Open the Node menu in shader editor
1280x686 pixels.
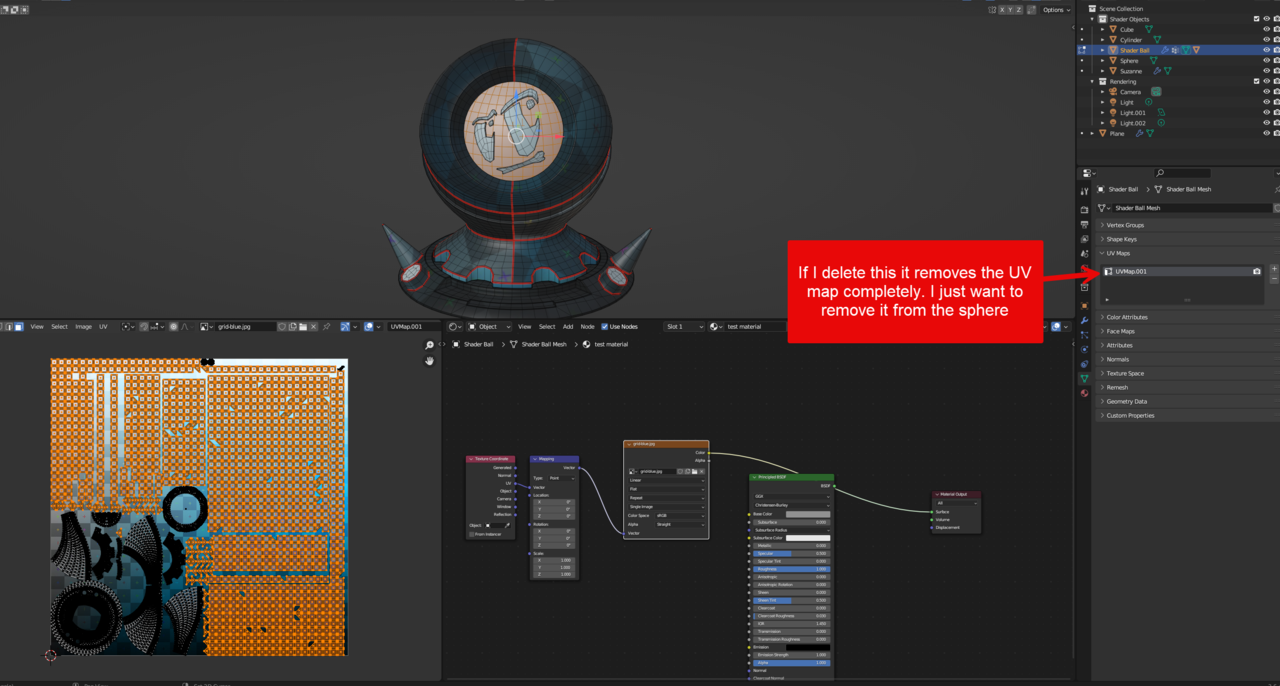[587, 327]
